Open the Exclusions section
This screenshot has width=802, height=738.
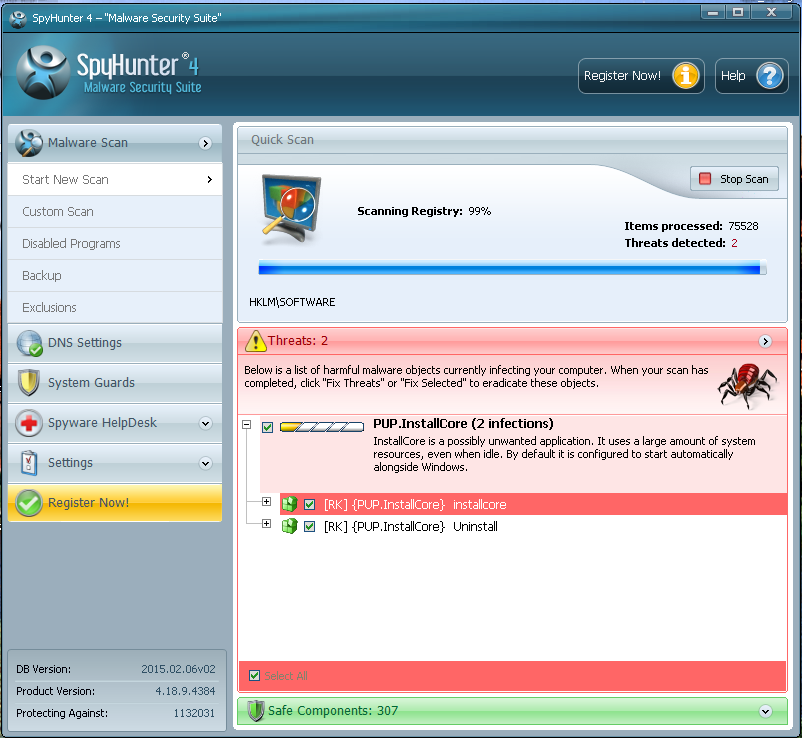[x=115, y=307]
